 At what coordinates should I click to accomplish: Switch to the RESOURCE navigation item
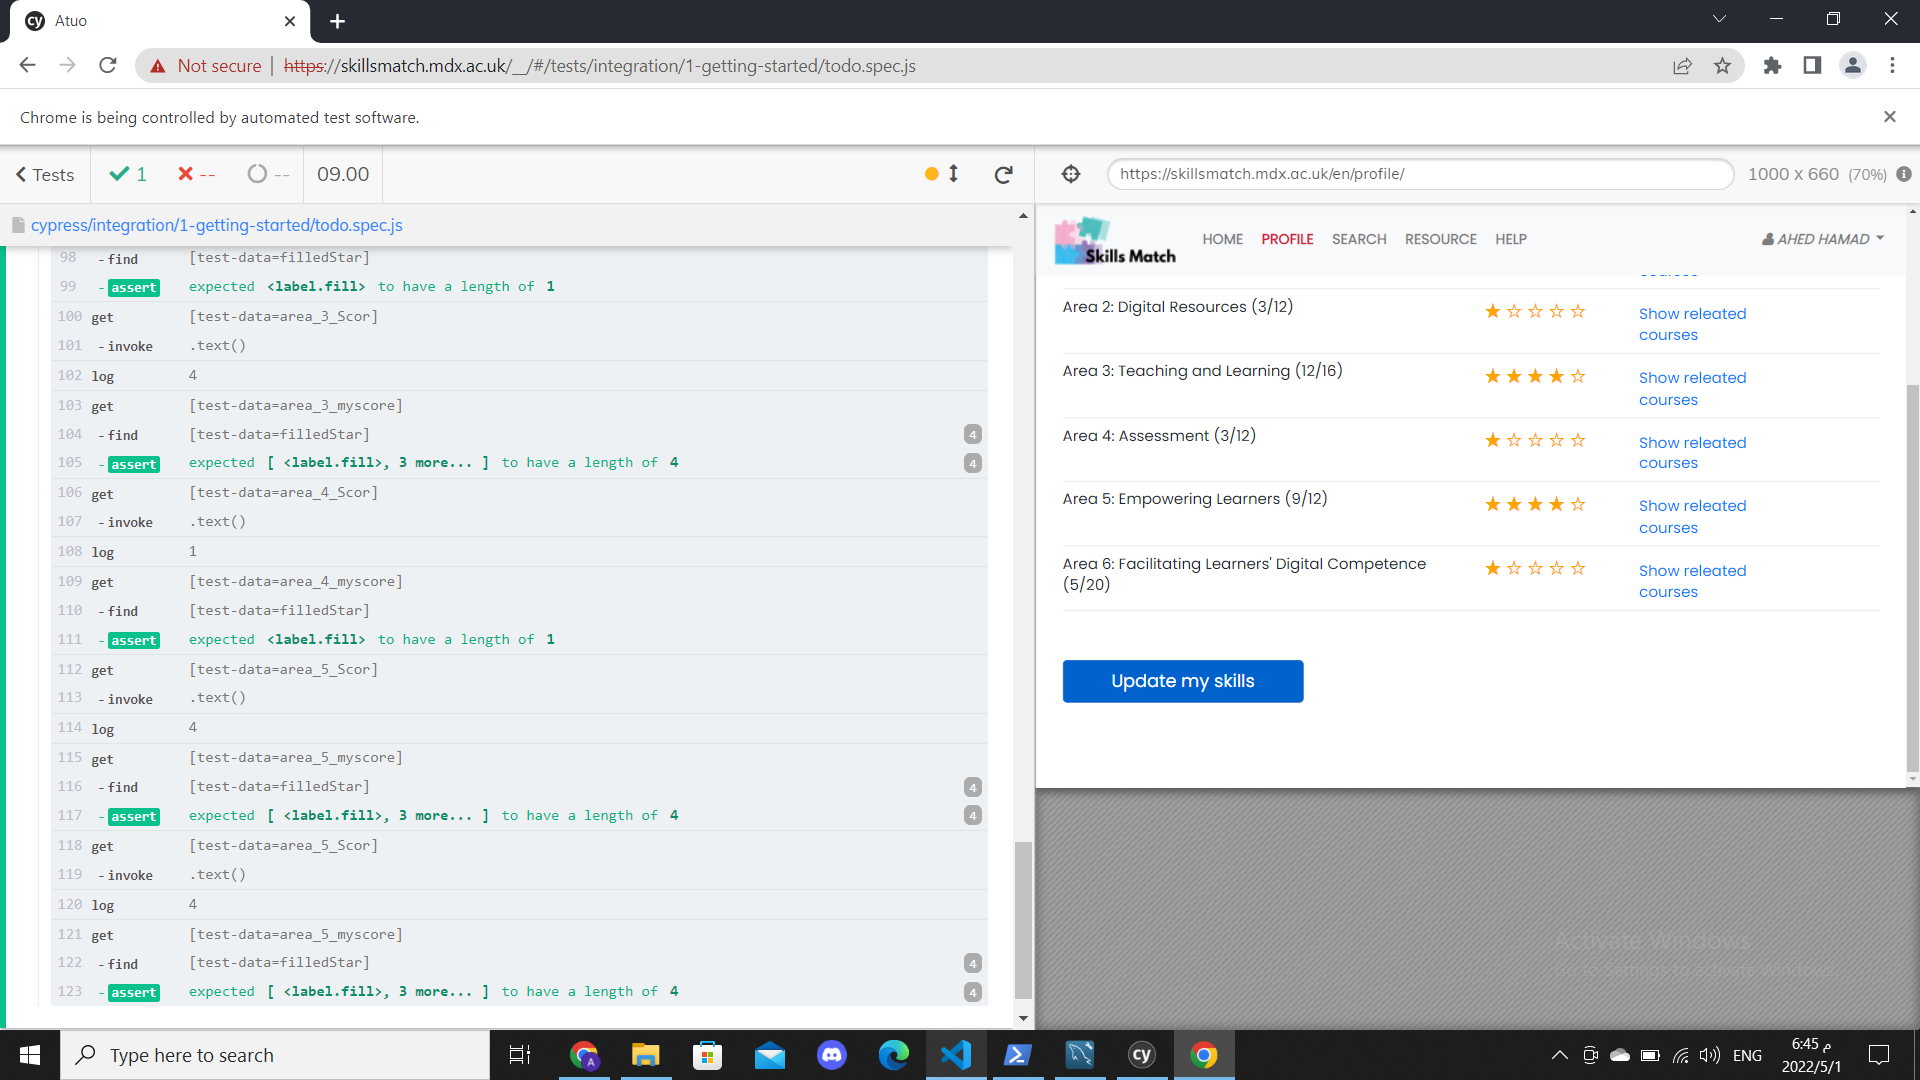(x=1440, y=239)
